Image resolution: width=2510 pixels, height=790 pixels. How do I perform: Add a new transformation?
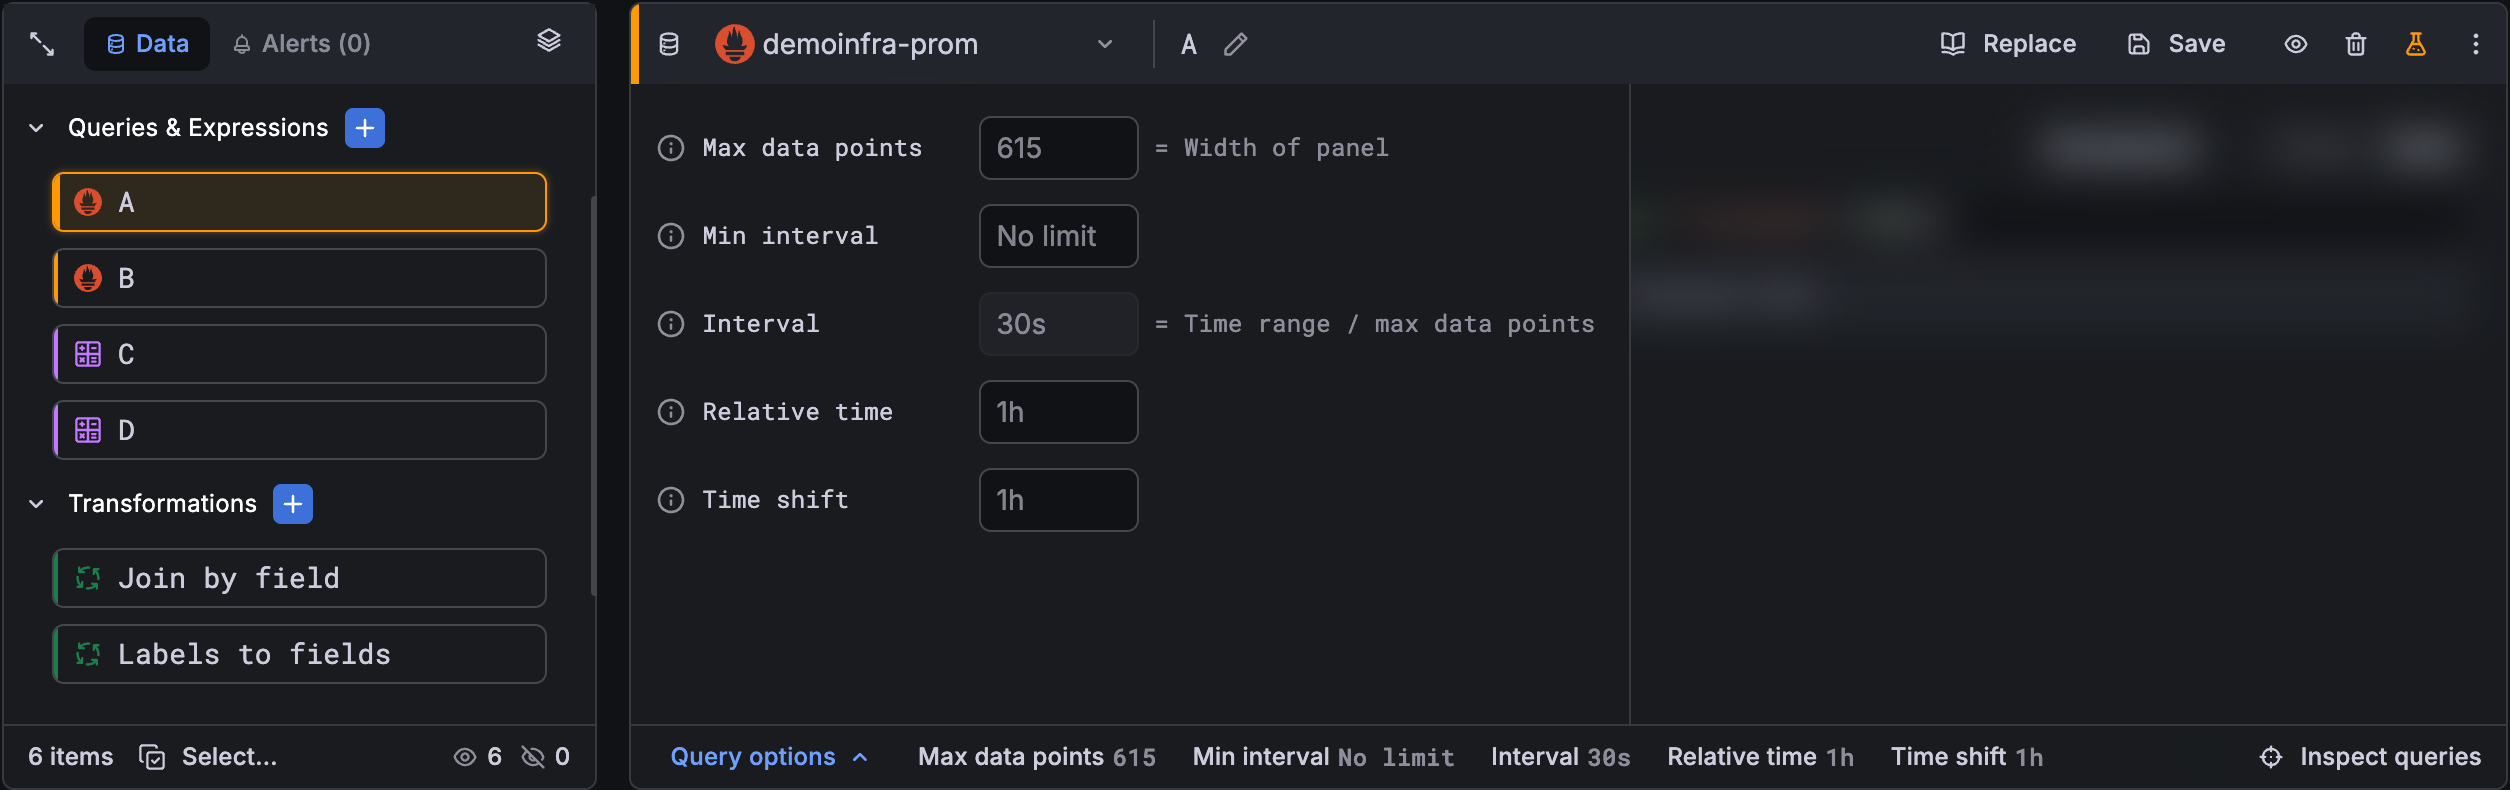click(x=293, y=504)
